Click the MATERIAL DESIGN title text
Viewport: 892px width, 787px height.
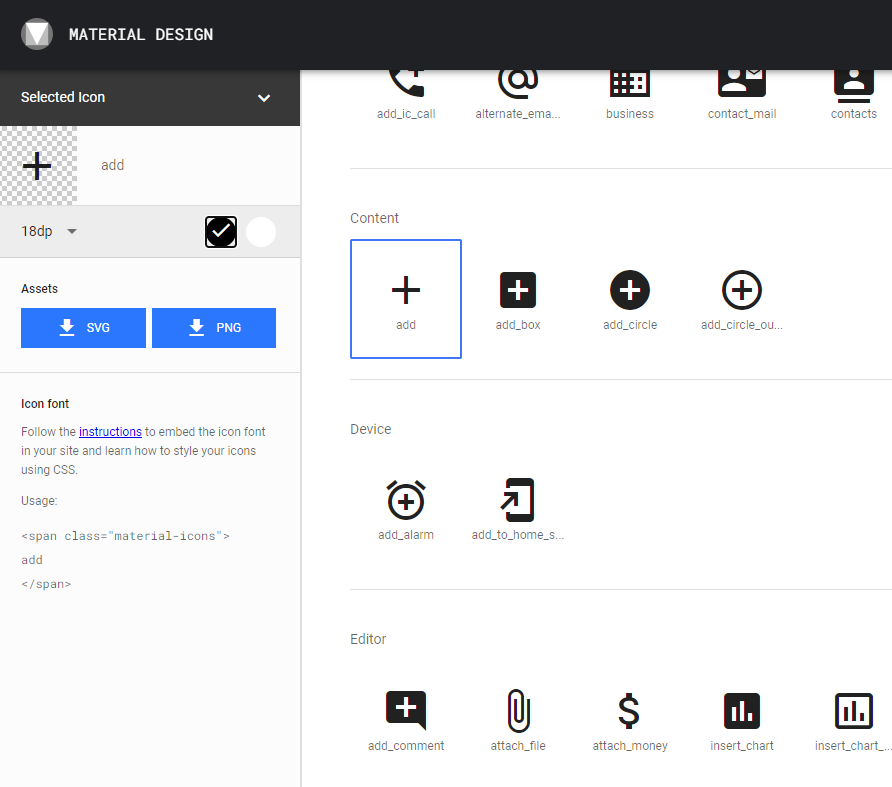click(x=141, y=34)
